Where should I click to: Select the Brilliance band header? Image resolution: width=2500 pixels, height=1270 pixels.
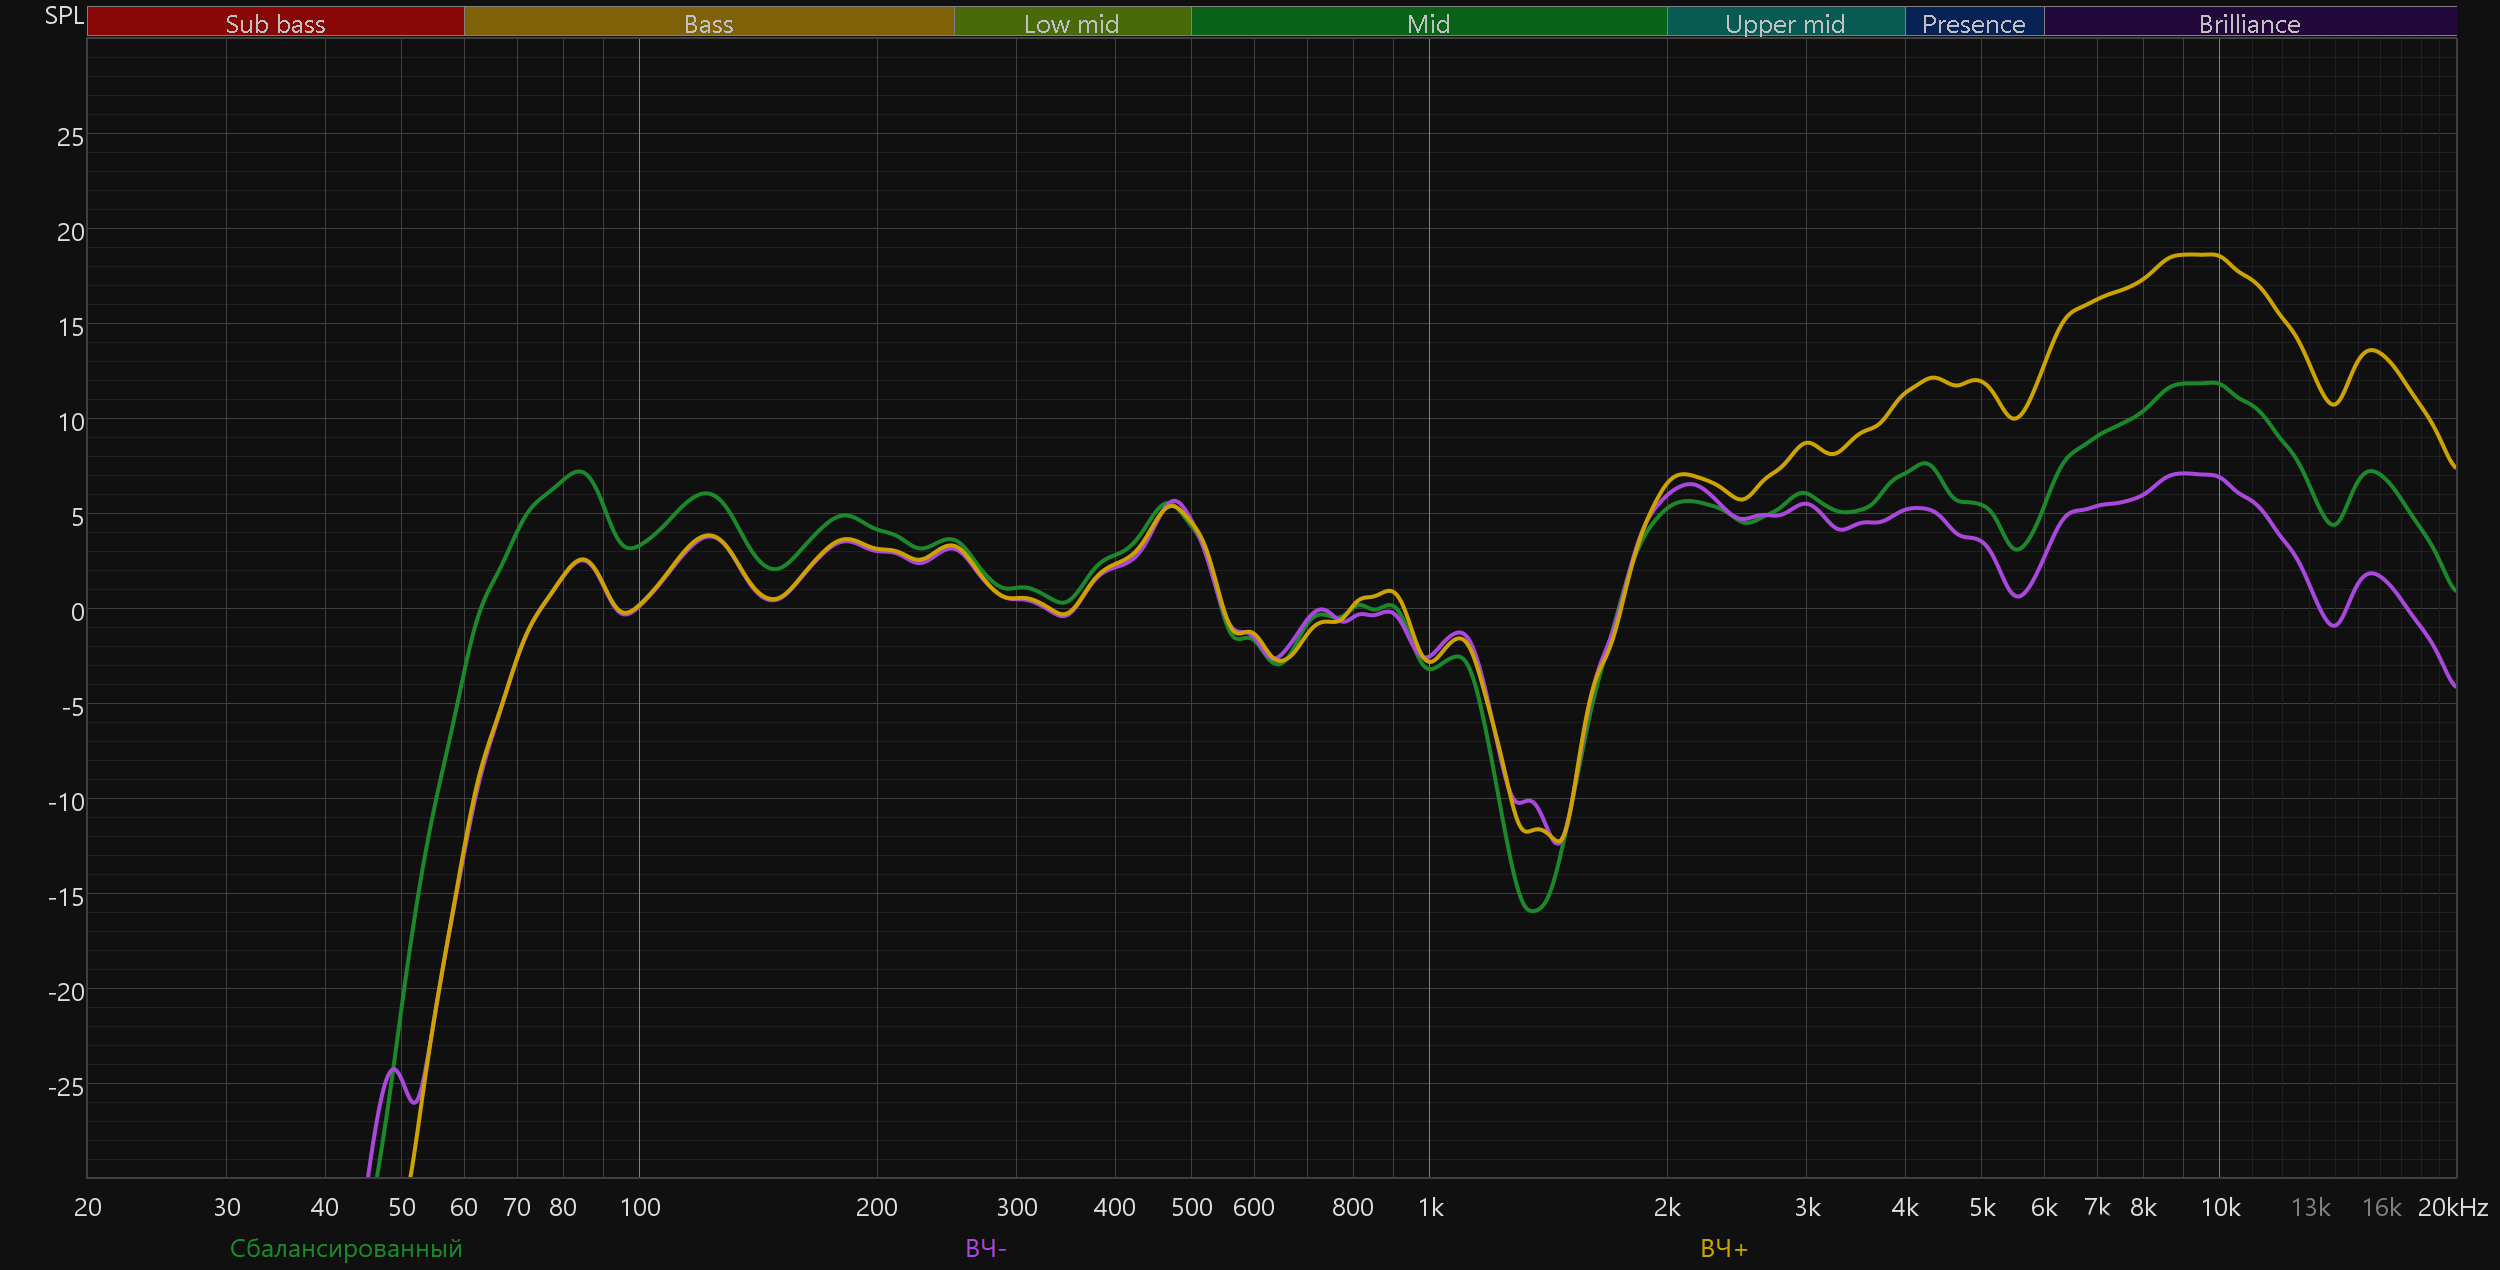click(2249, 23)
